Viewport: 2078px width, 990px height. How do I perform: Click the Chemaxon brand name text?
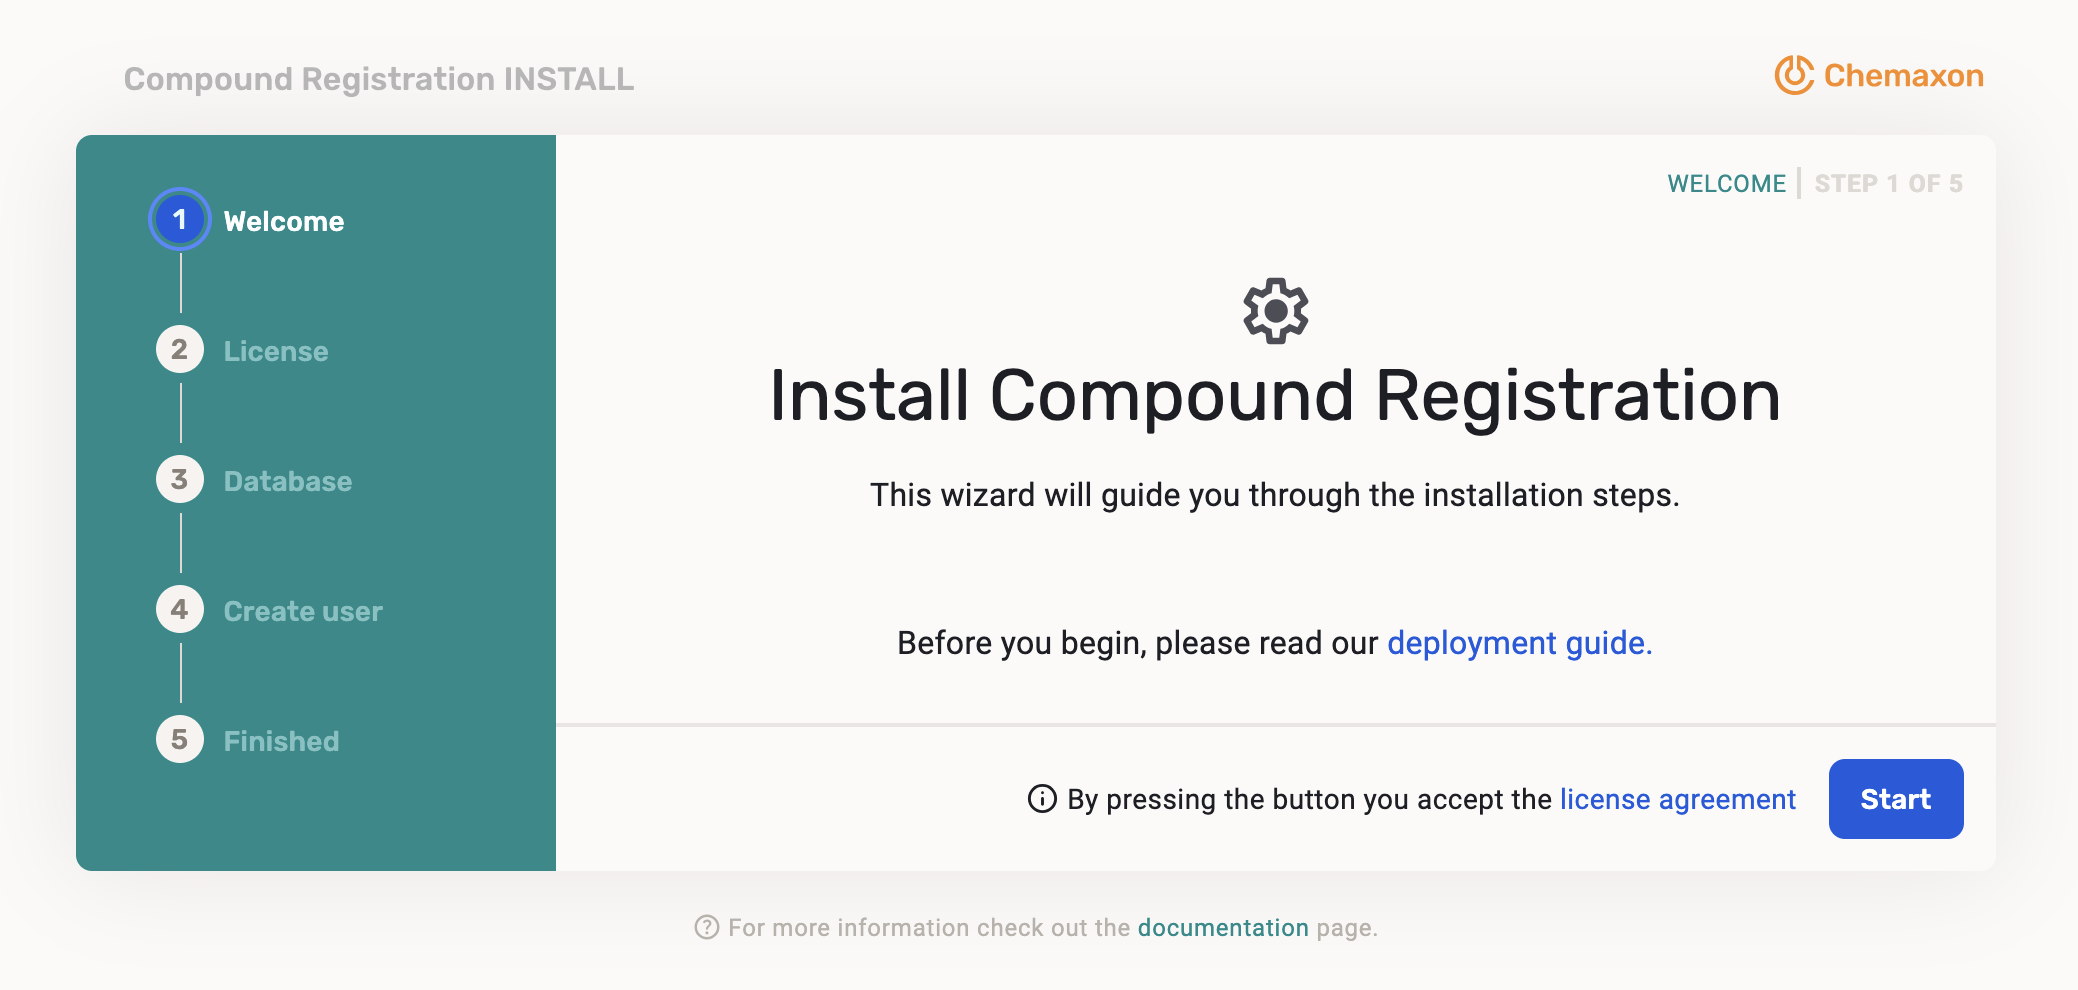[1903, 76]
